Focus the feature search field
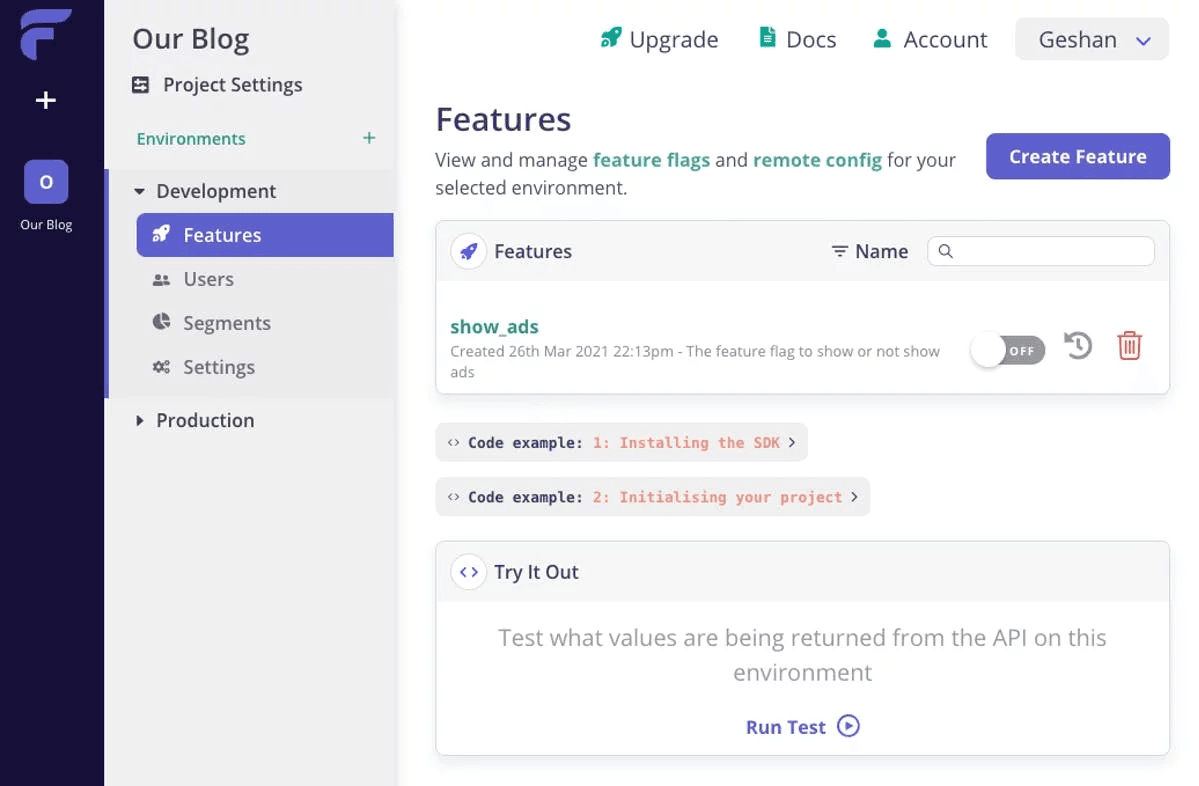 click(x=1041, y=252)
